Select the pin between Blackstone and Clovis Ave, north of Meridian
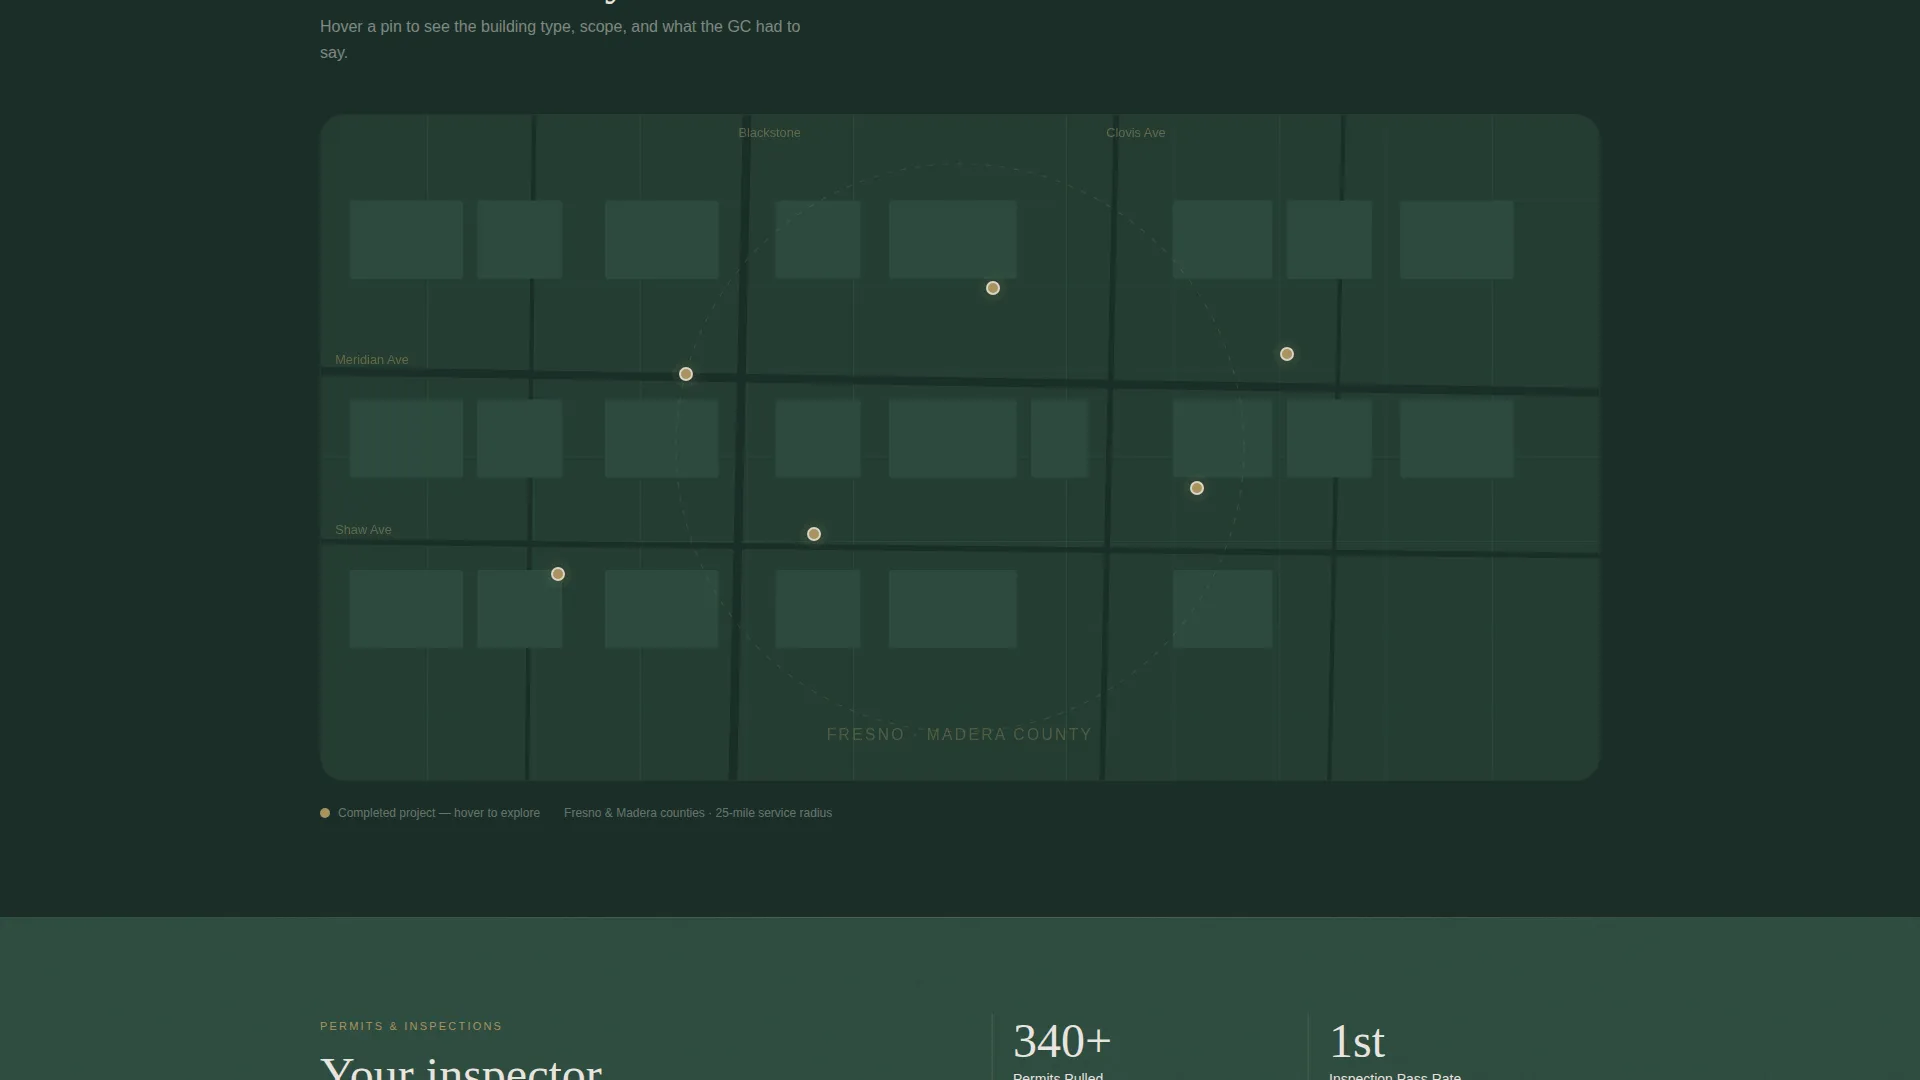The width and height of the screenshot is (1920, 1080). [x=993, y=288]
